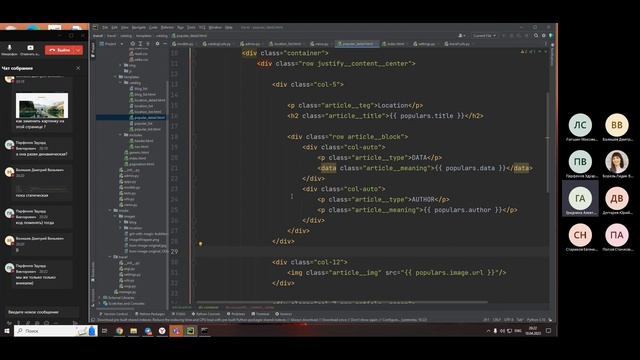The image size is (640, 360).
Task: Open the Python Console tool window
Action: [x=206, y=314]
